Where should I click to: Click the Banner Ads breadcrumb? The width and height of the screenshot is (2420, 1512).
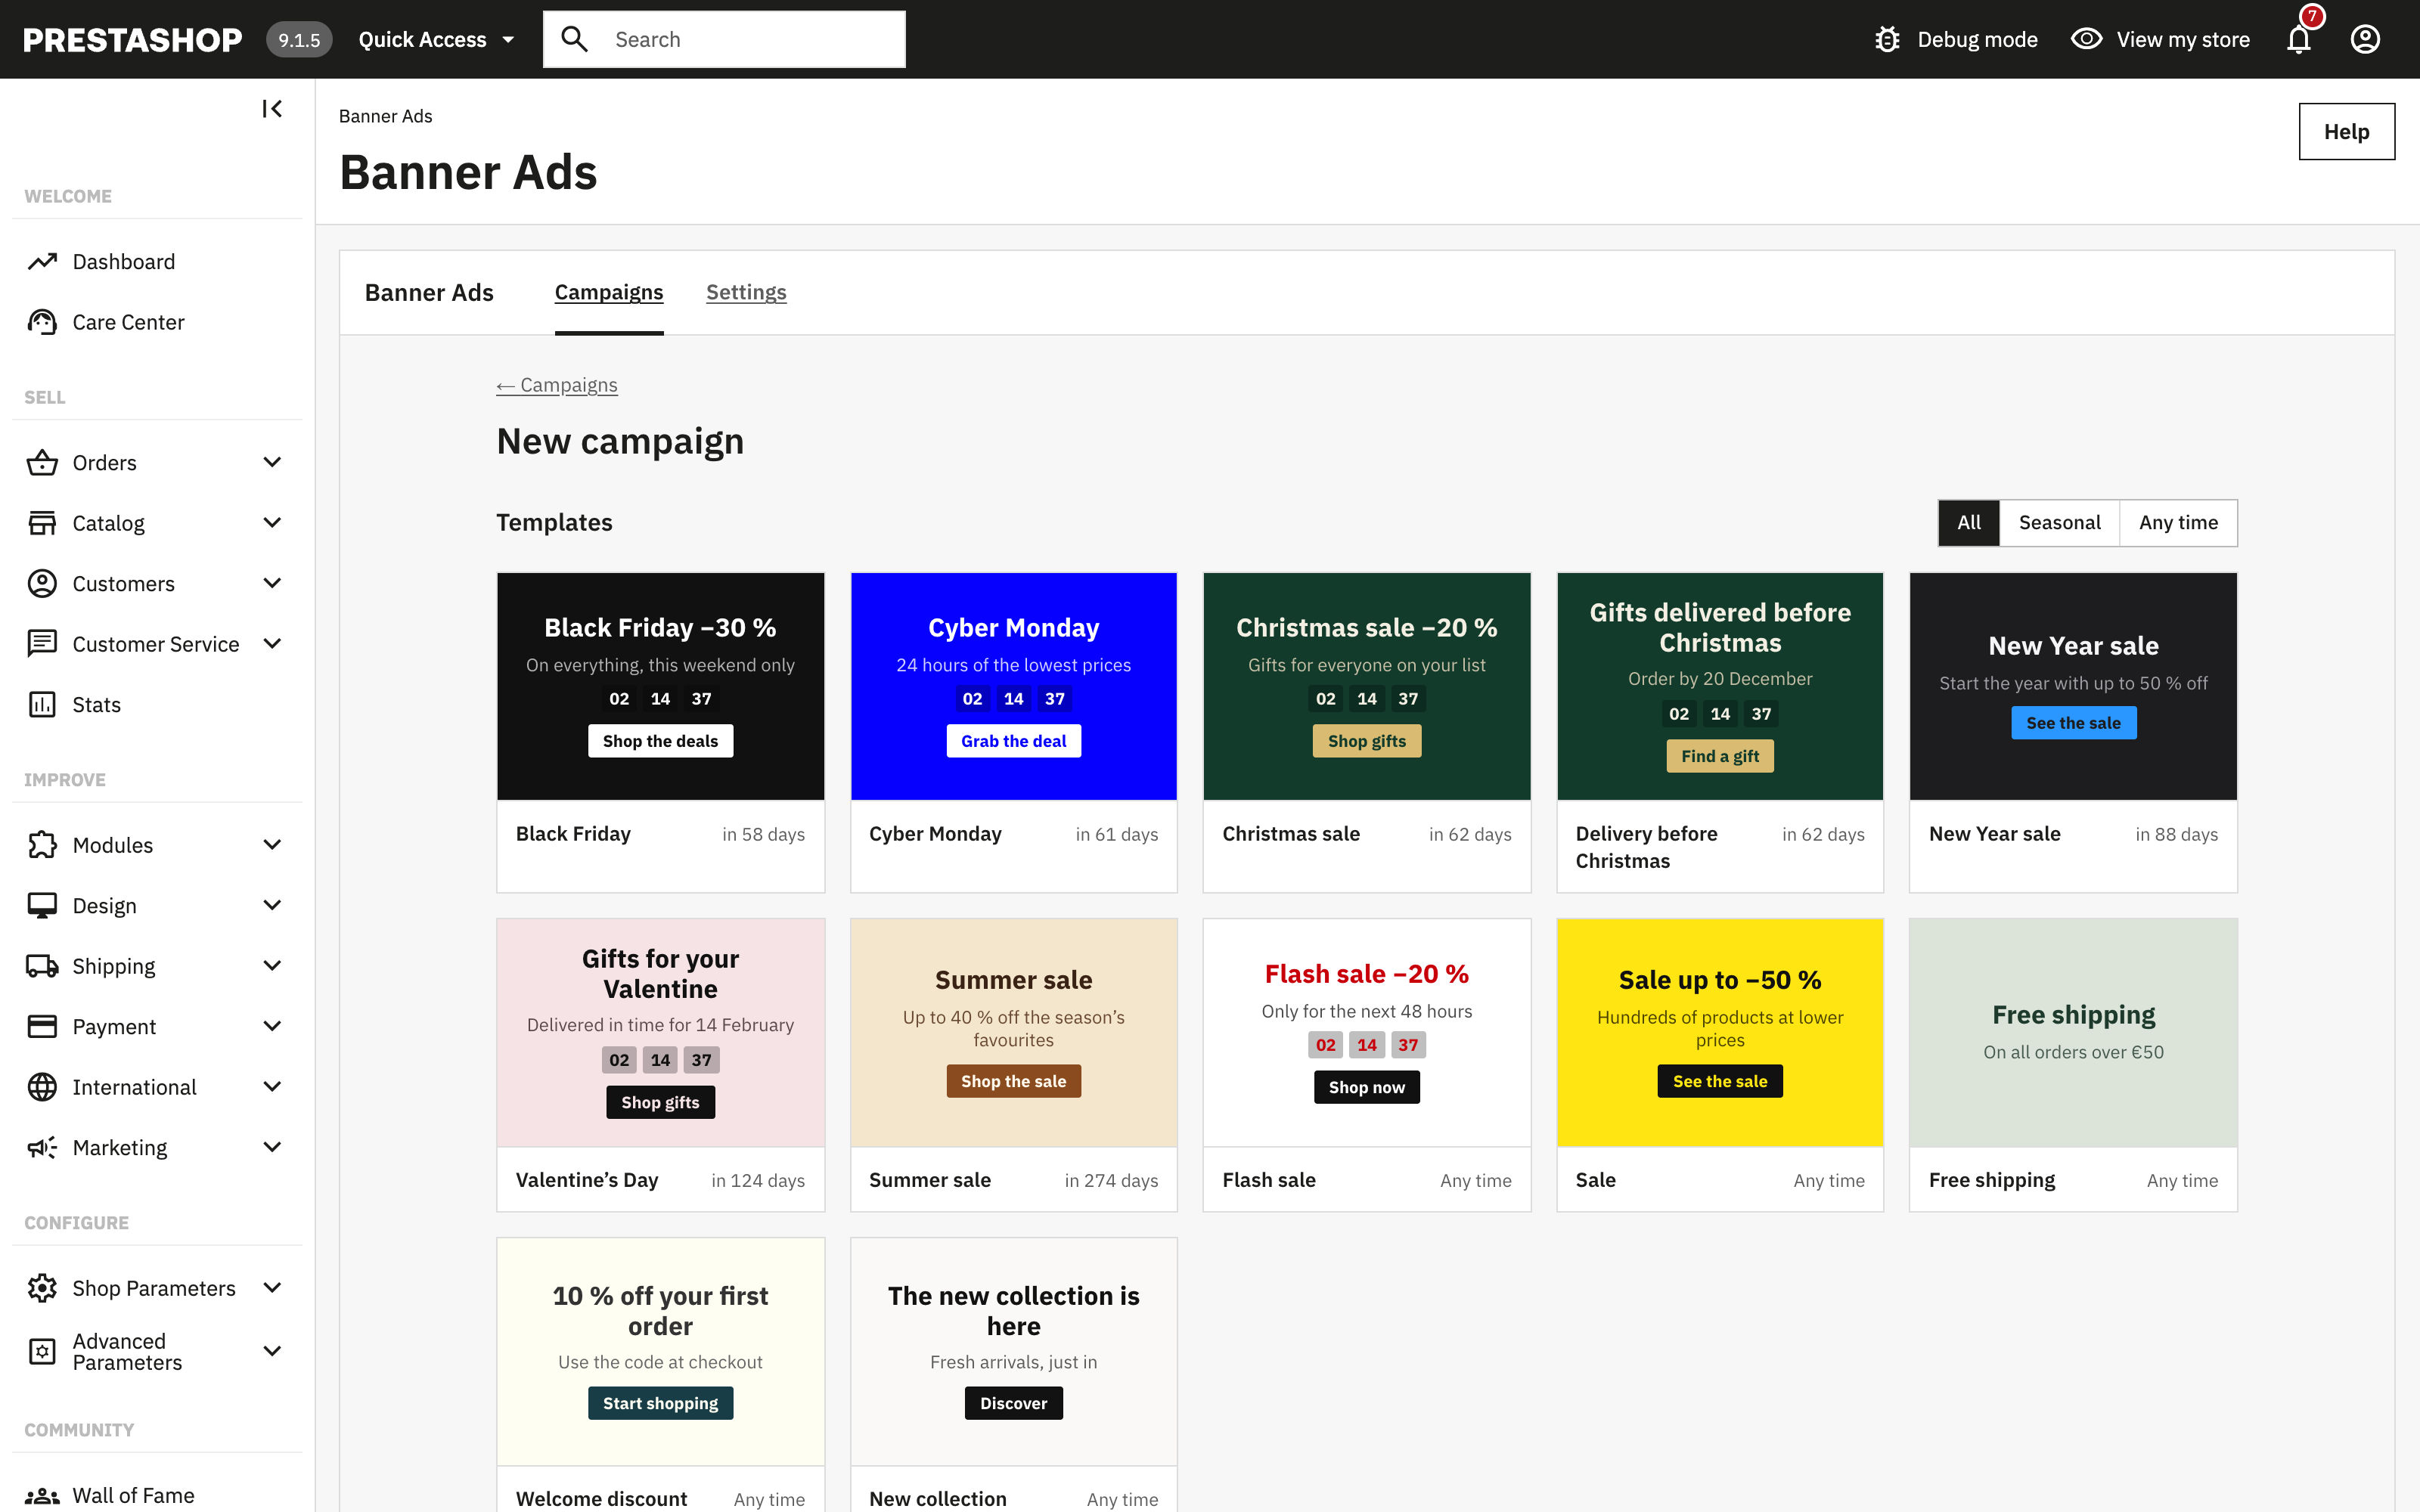385,116
